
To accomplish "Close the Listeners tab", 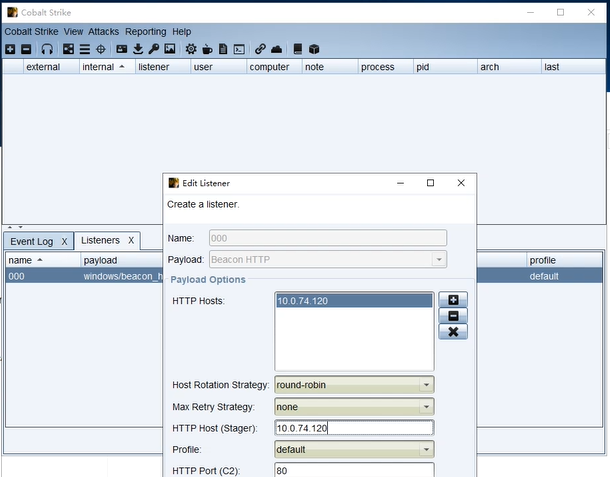I will pyautogui.click(x=131, y=240).
